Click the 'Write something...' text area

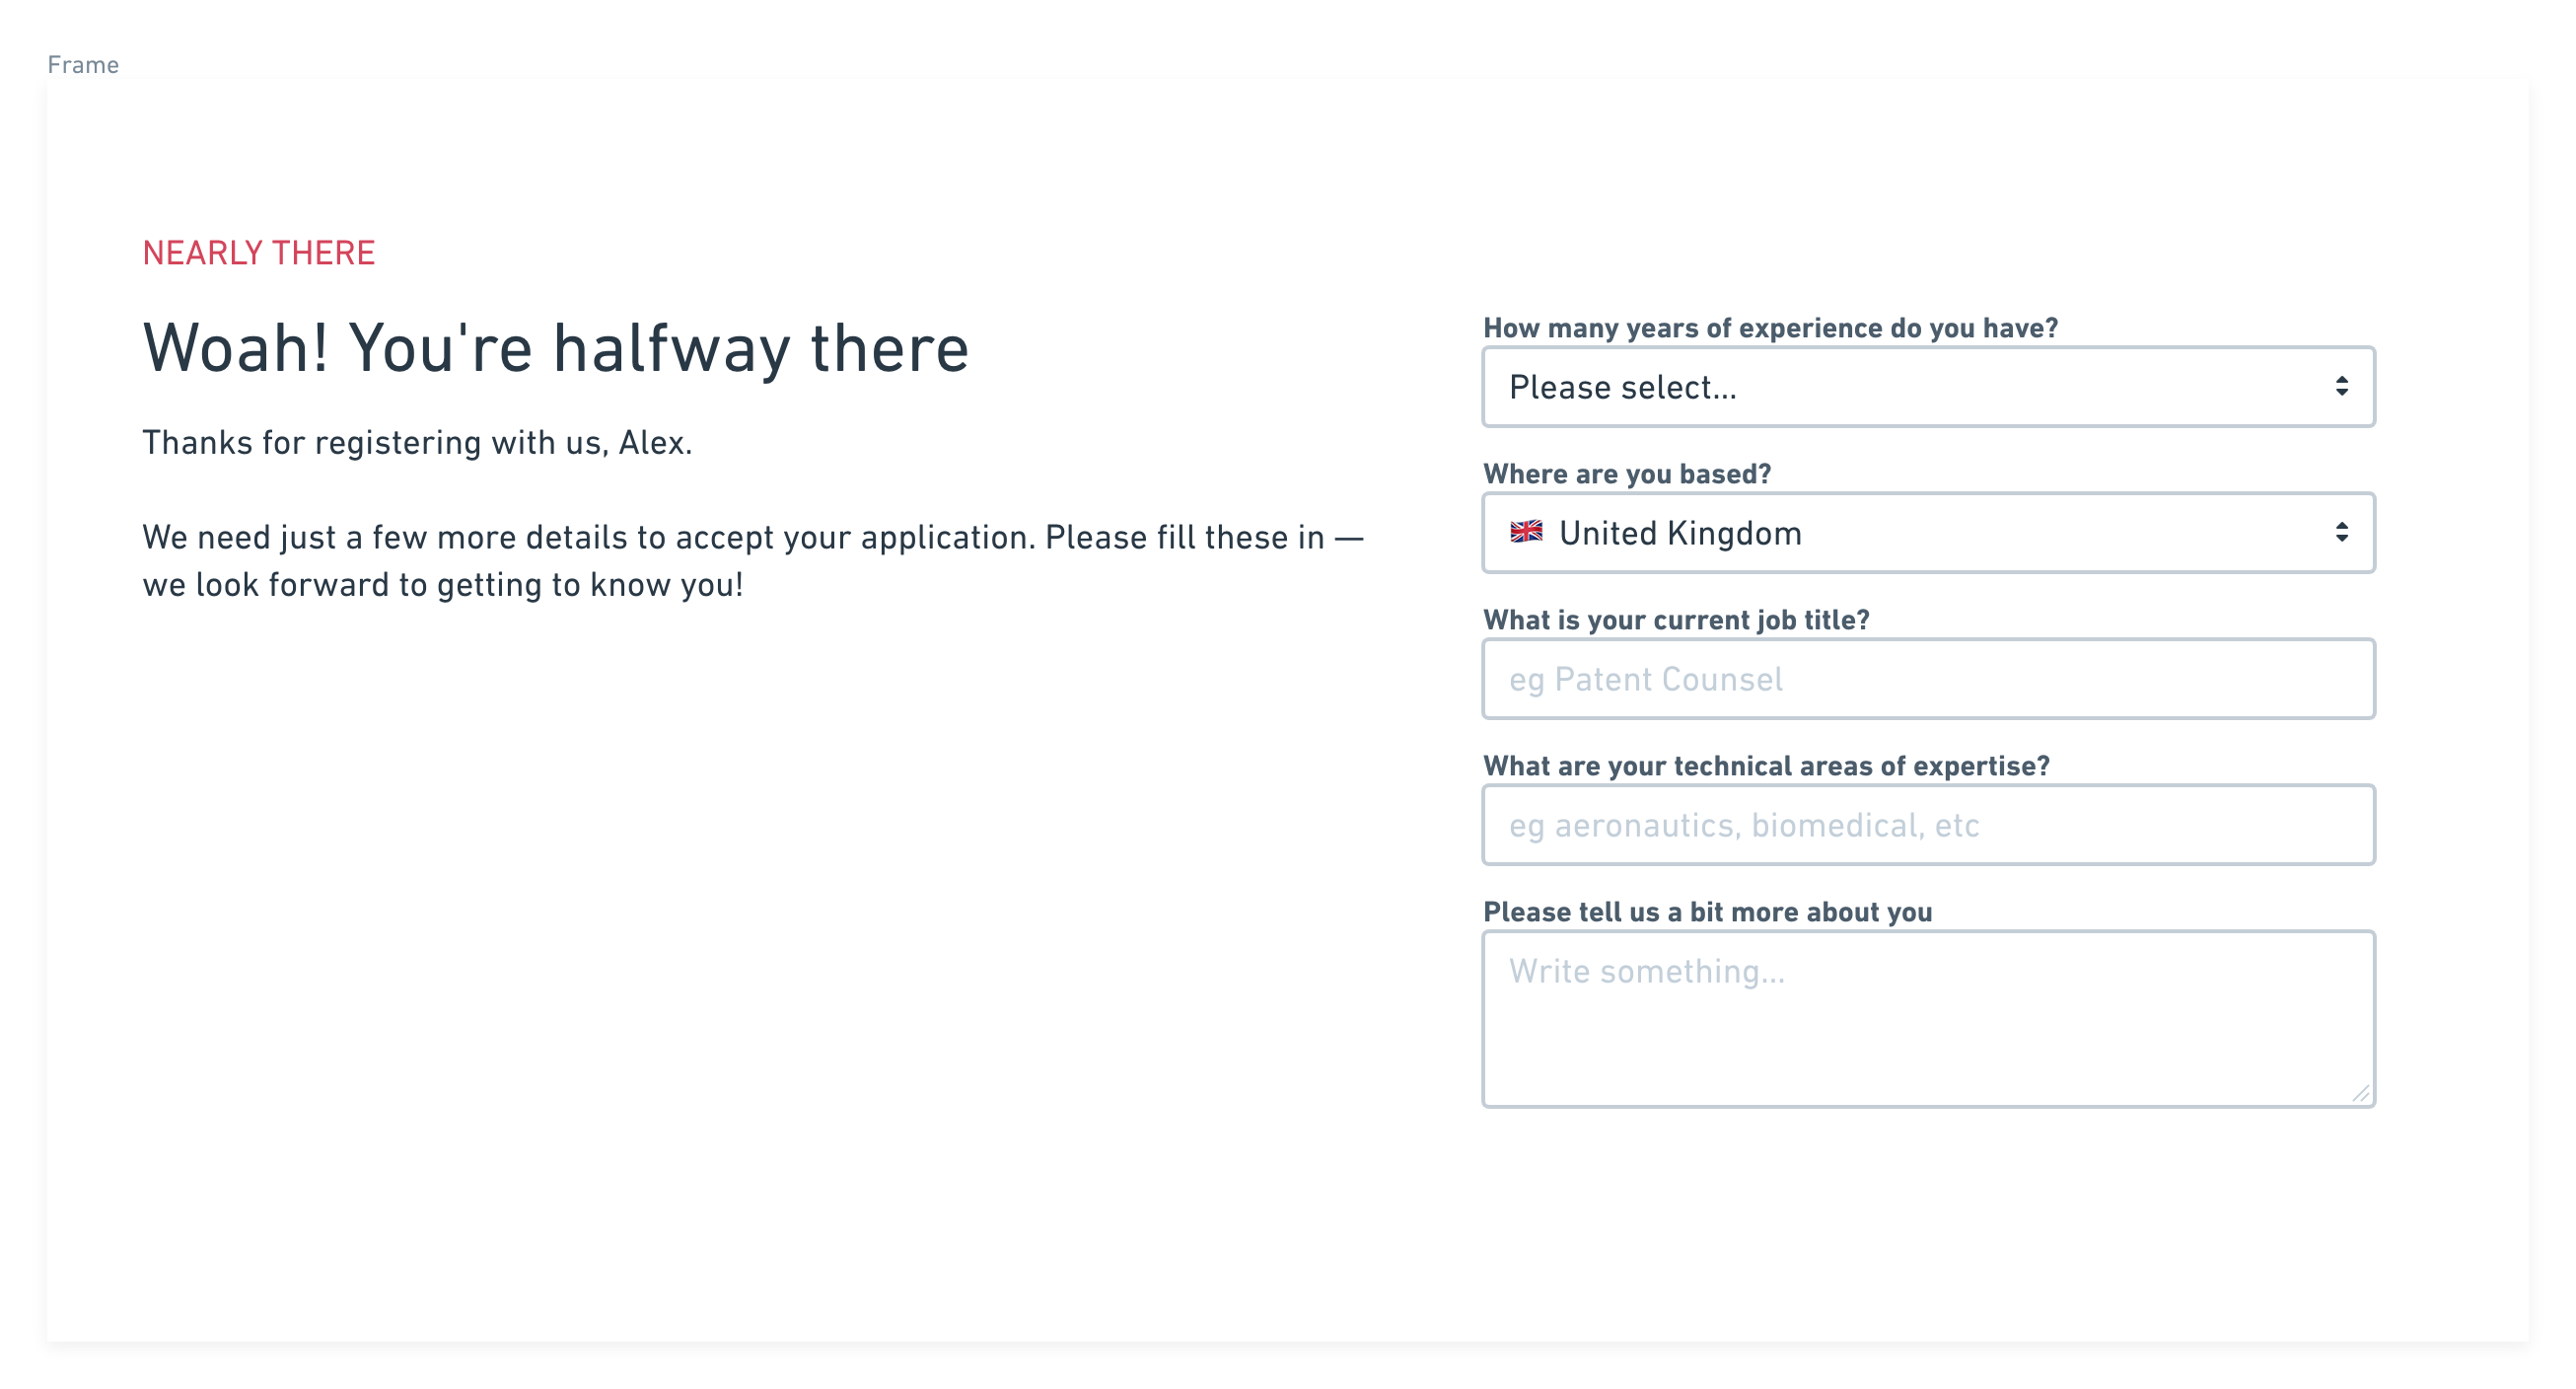coord(1928,1019)
